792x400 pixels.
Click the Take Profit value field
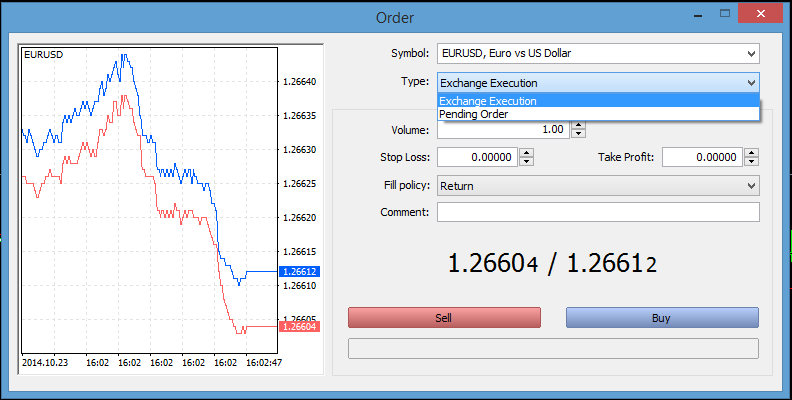(703, 157)
